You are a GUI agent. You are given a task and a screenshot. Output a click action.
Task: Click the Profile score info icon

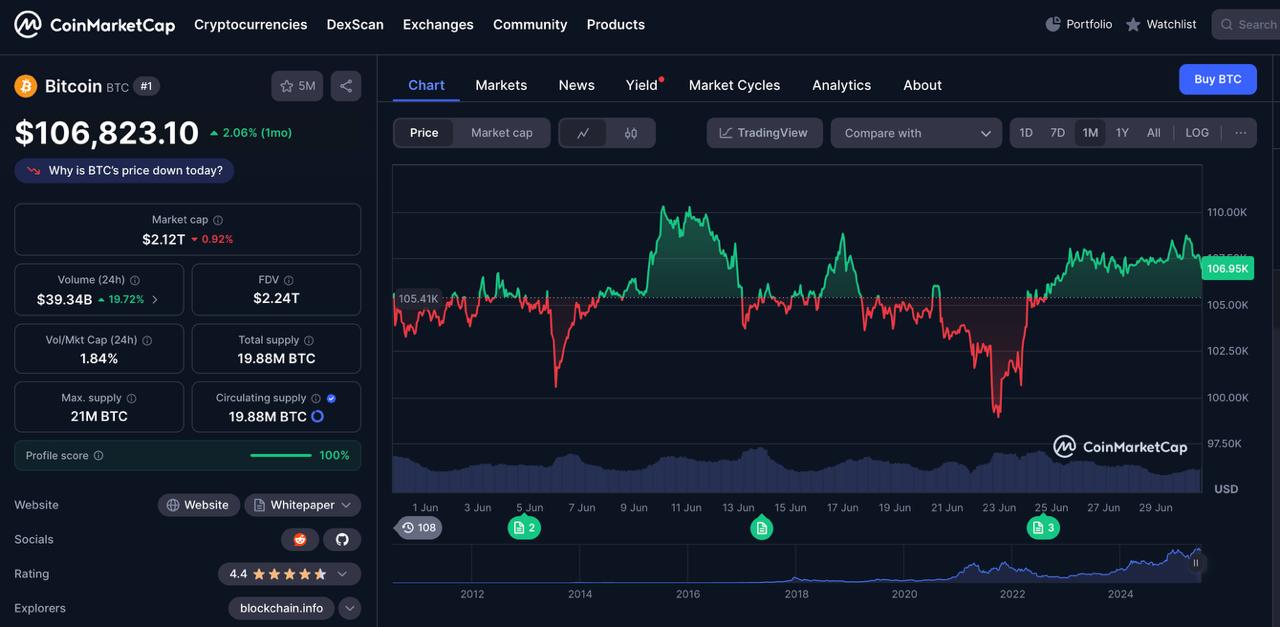[98, 456]
